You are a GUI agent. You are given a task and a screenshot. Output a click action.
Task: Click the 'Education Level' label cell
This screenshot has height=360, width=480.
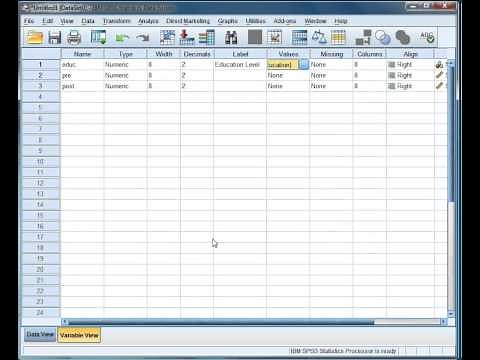point(240,65)
